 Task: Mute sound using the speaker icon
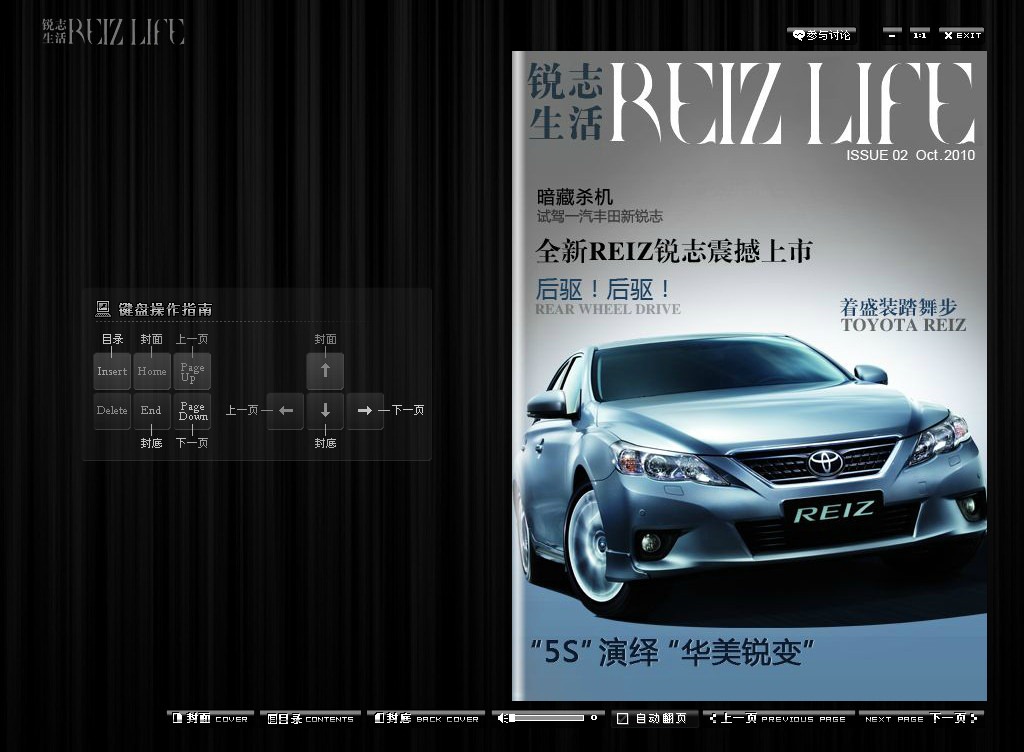(502, 718)
